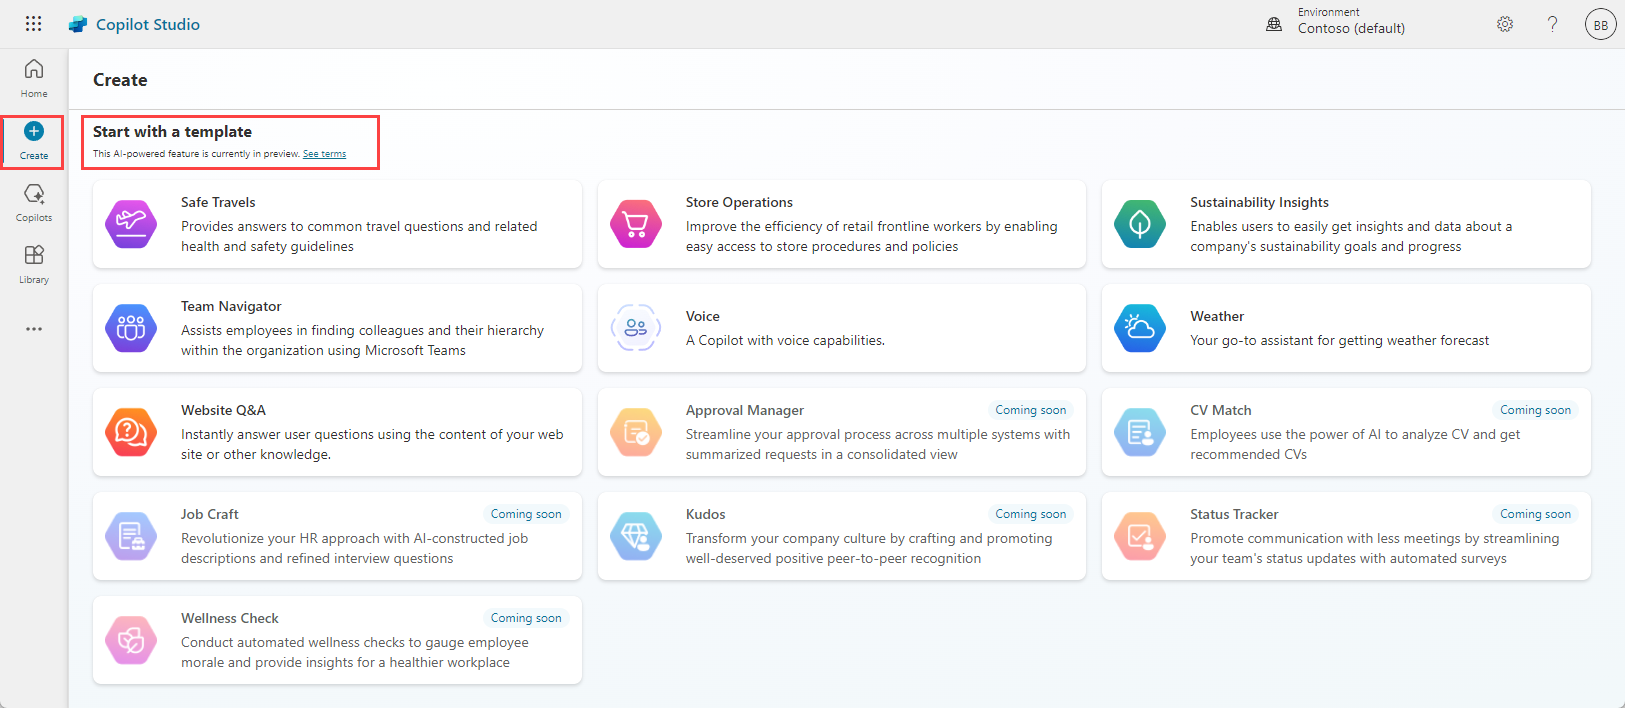Click the Safe Travels description text
This screenshot has height=708, width=1625.
359,236
